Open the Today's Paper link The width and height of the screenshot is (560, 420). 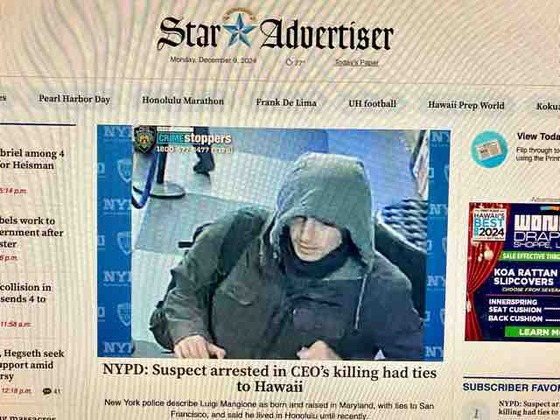(356, 62)
